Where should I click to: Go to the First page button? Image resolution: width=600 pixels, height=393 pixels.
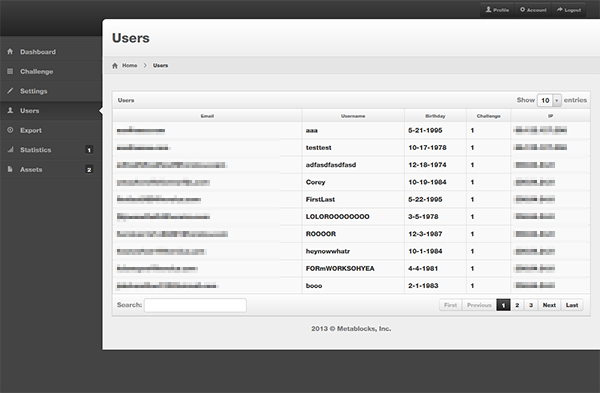(x=450, y=305)
